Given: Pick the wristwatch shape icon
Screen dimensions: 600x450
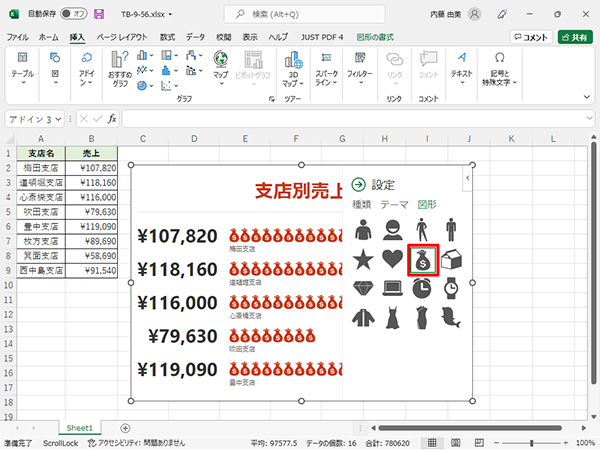Looking at the screenshot, I should click(451, 289).
